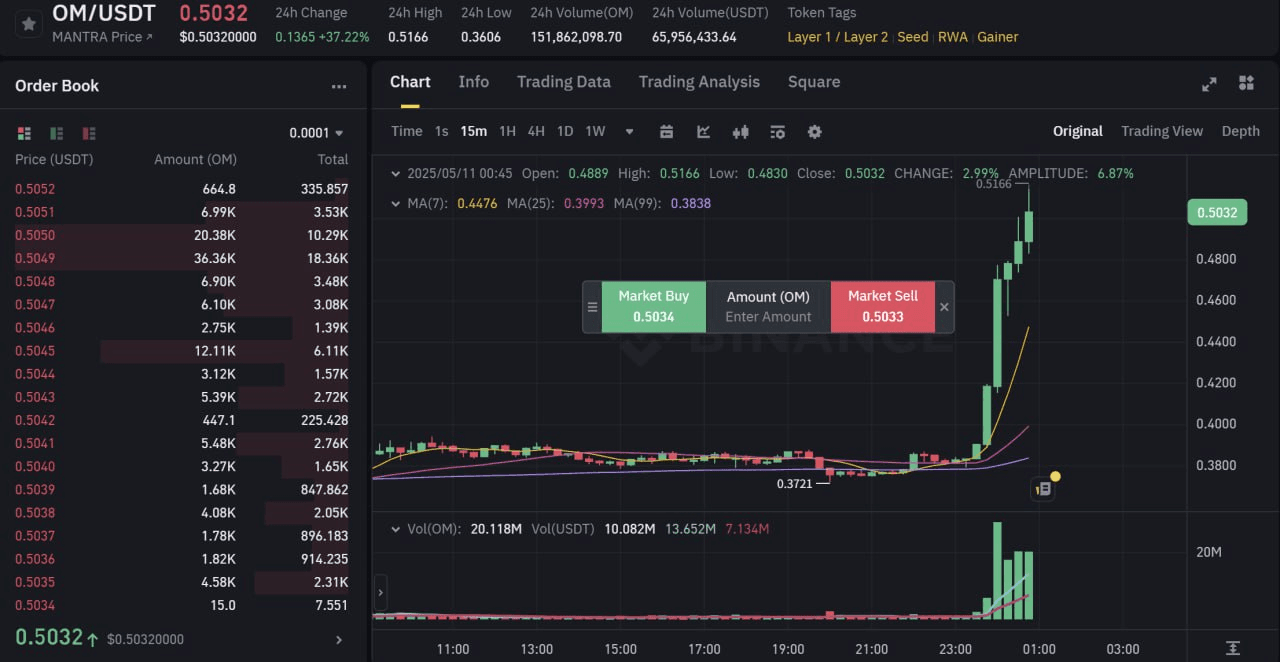Expand chart to fullscreen

[1209, 84]
